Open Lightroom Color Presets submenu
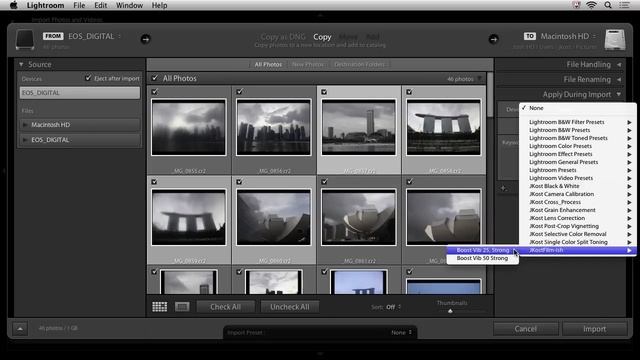Viewport: 640px width, 360px height. (578, 146)
